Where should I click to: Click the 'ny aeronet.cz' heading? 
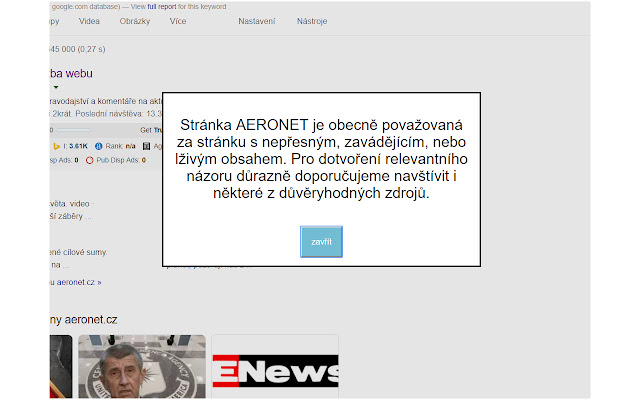click(83, 320)
